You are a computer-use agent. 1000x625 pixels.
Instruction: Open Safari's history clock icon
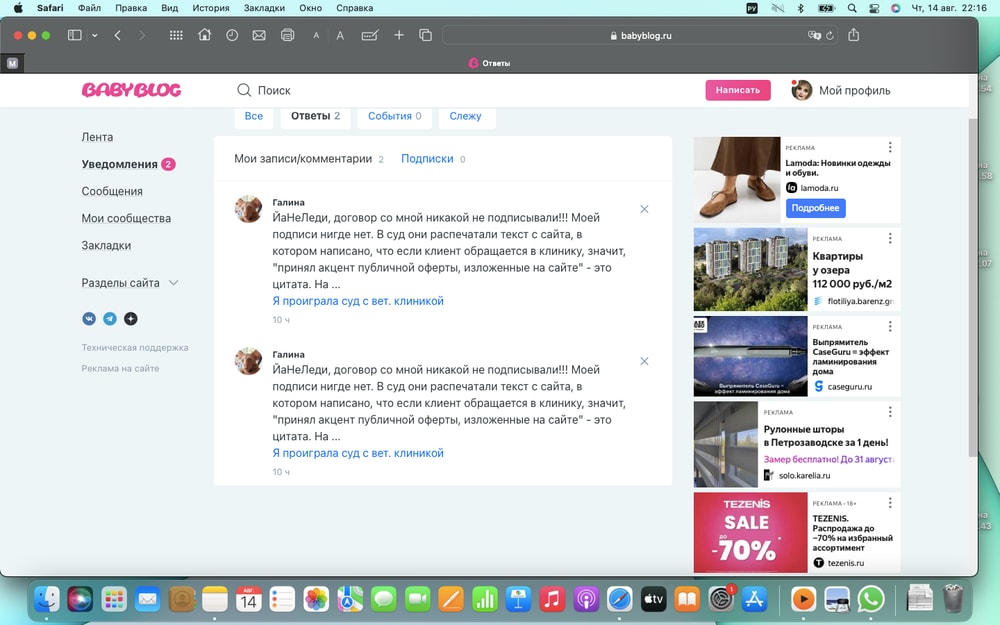[232, 35]
